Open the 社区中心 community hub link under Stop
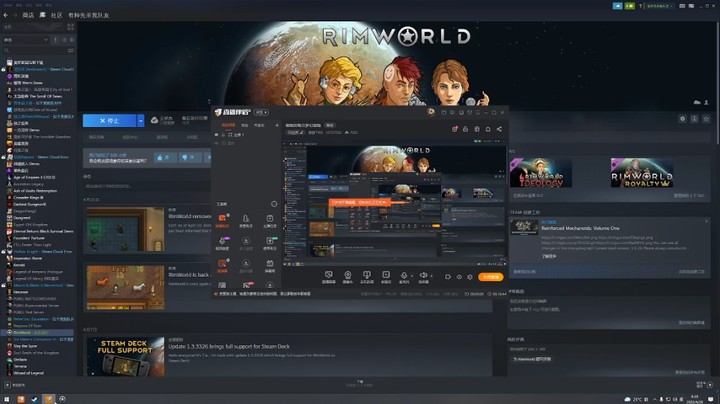720x404 pixels. click(130, 137)
